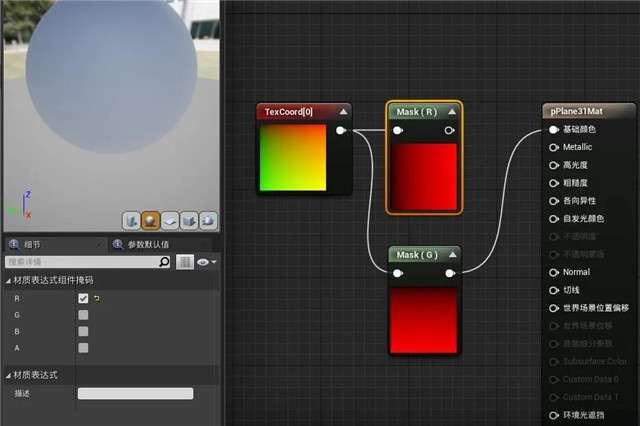Collapse the TexCoord[0] node preview

pyautogui.click(x=343, y=112)
